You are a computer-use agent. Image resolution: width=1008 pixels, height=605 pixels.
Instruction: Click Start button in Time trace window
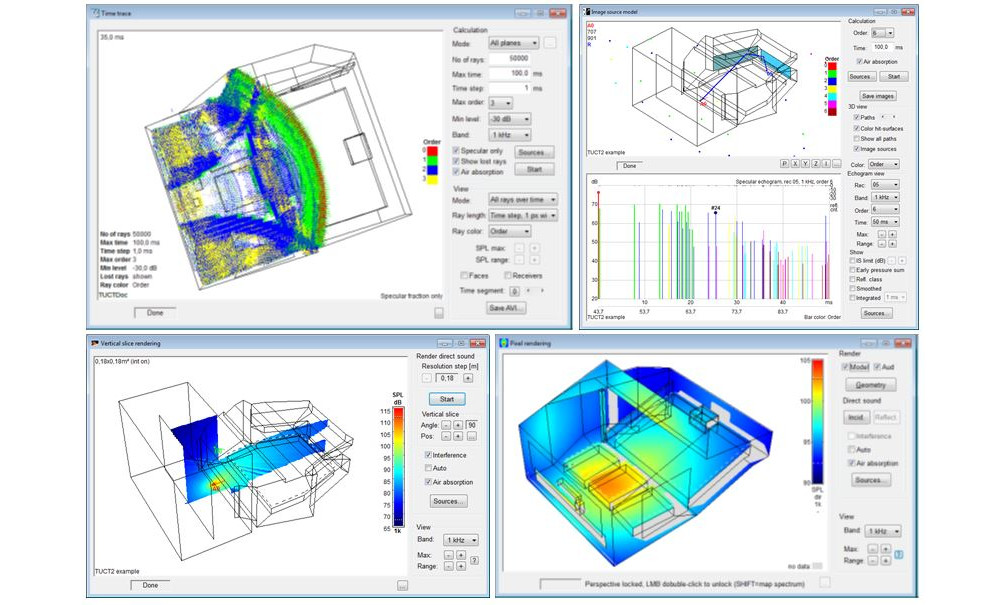(x=535, y=169)
